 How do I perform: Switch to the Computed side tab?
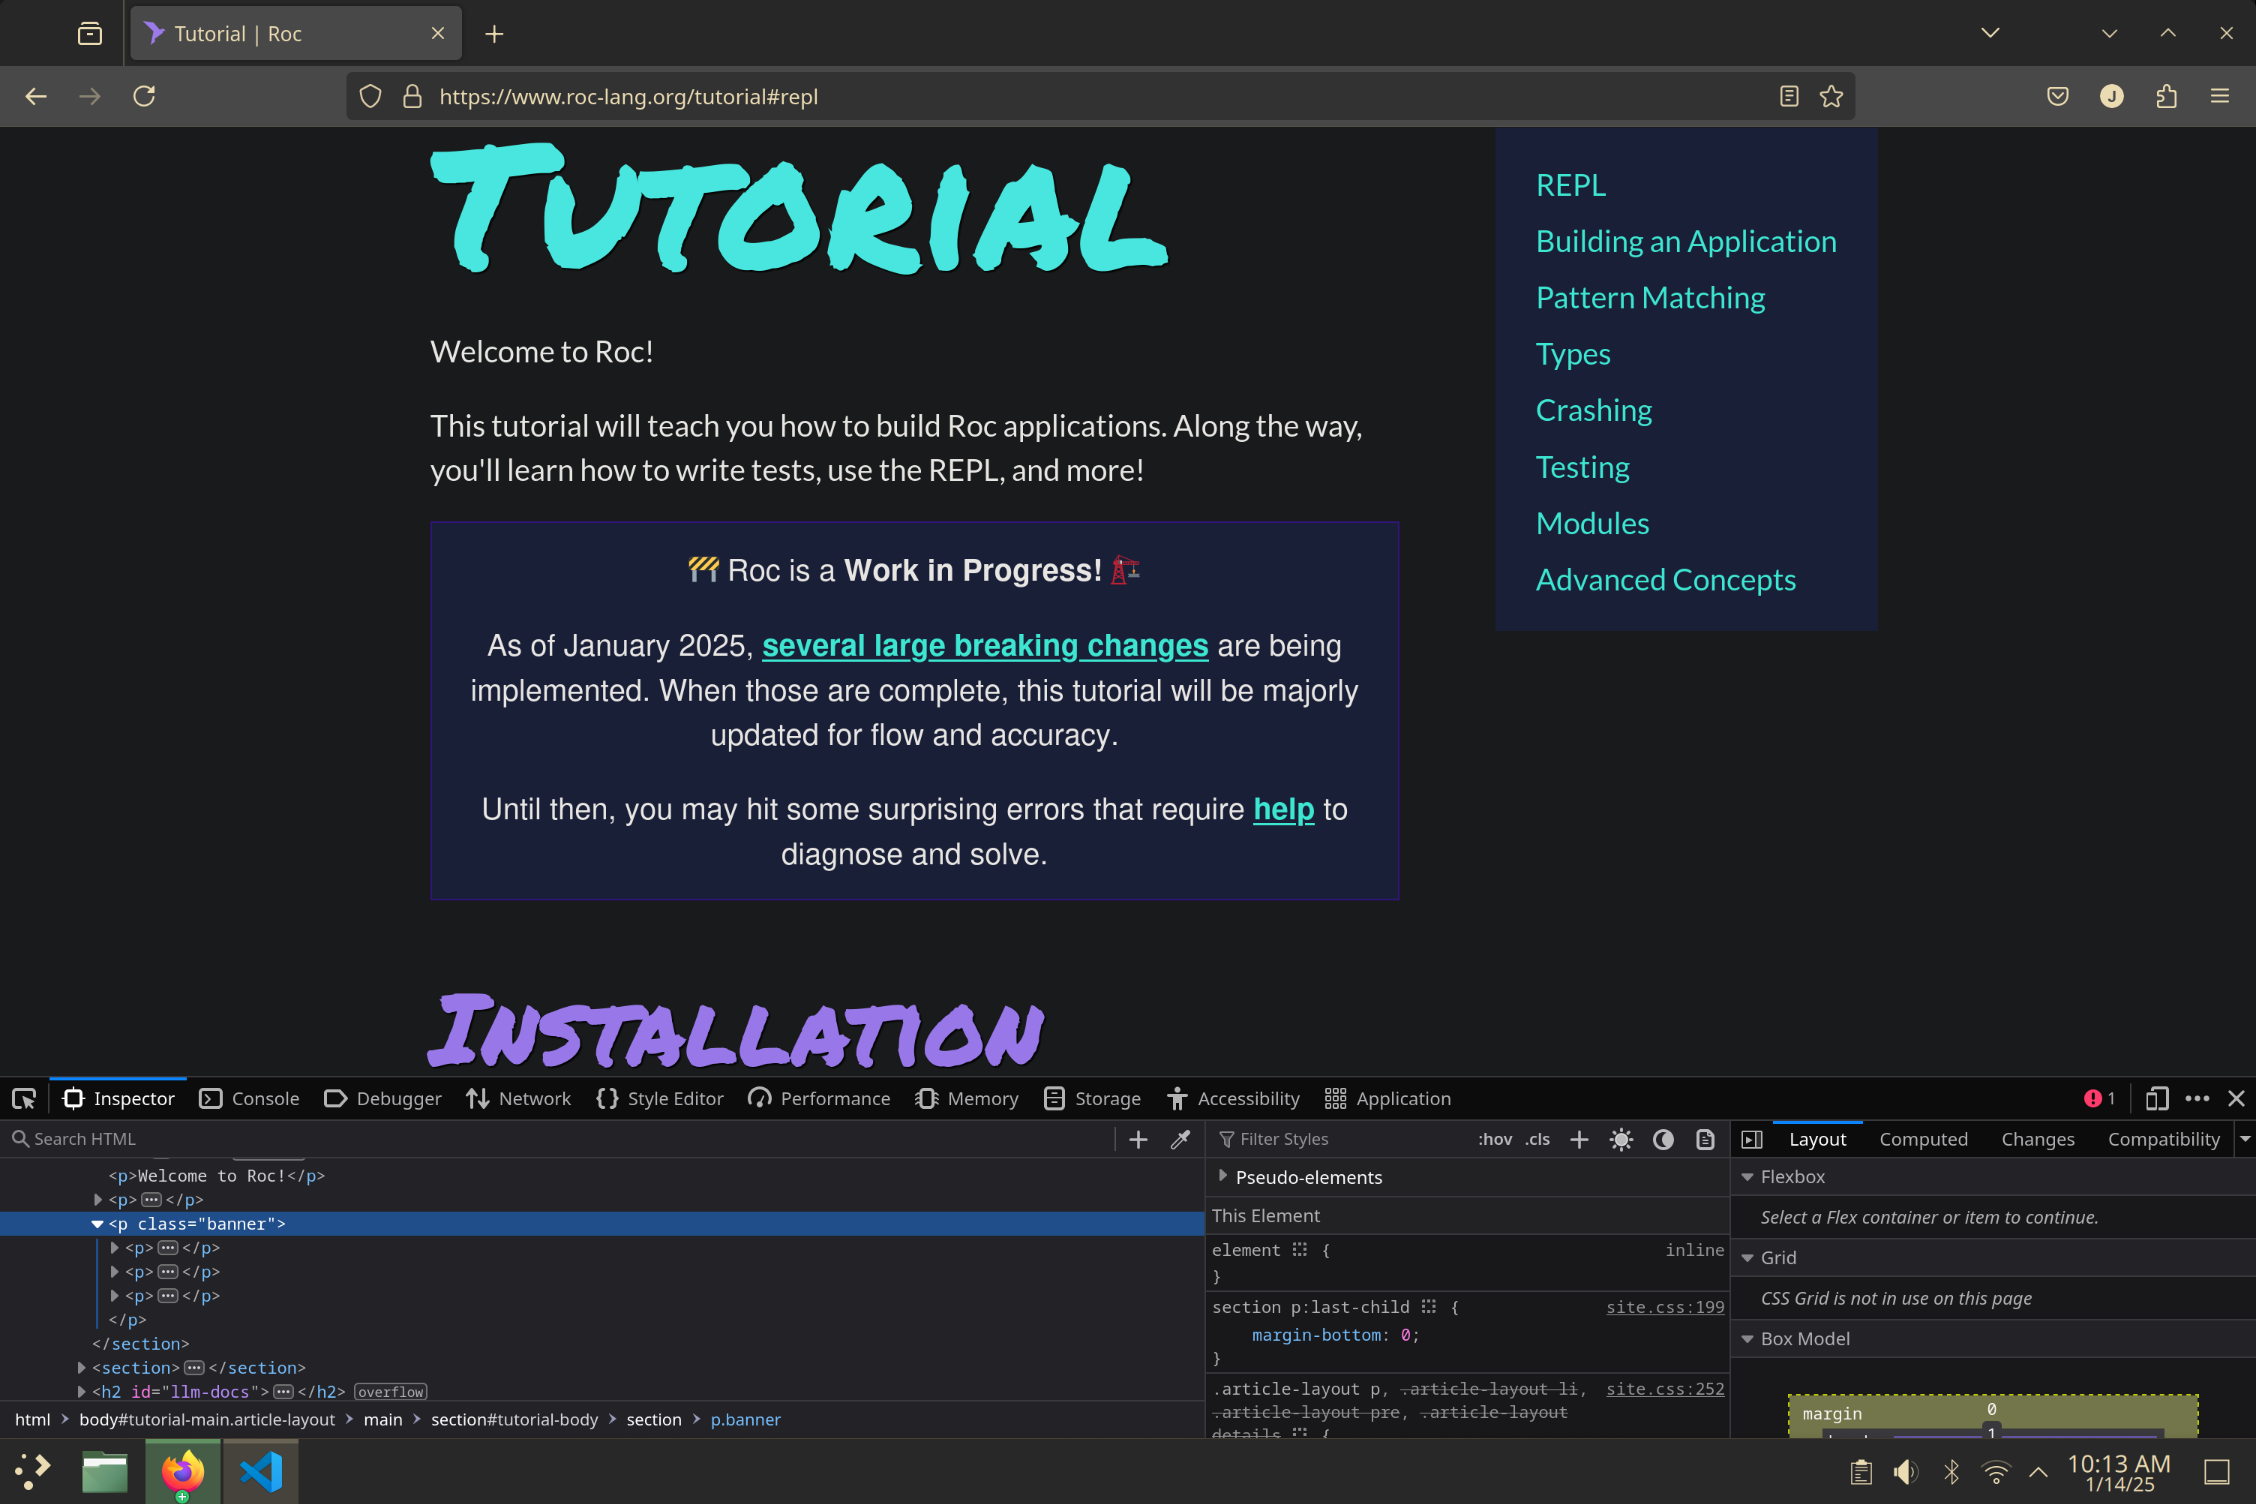point(1923,1140)
